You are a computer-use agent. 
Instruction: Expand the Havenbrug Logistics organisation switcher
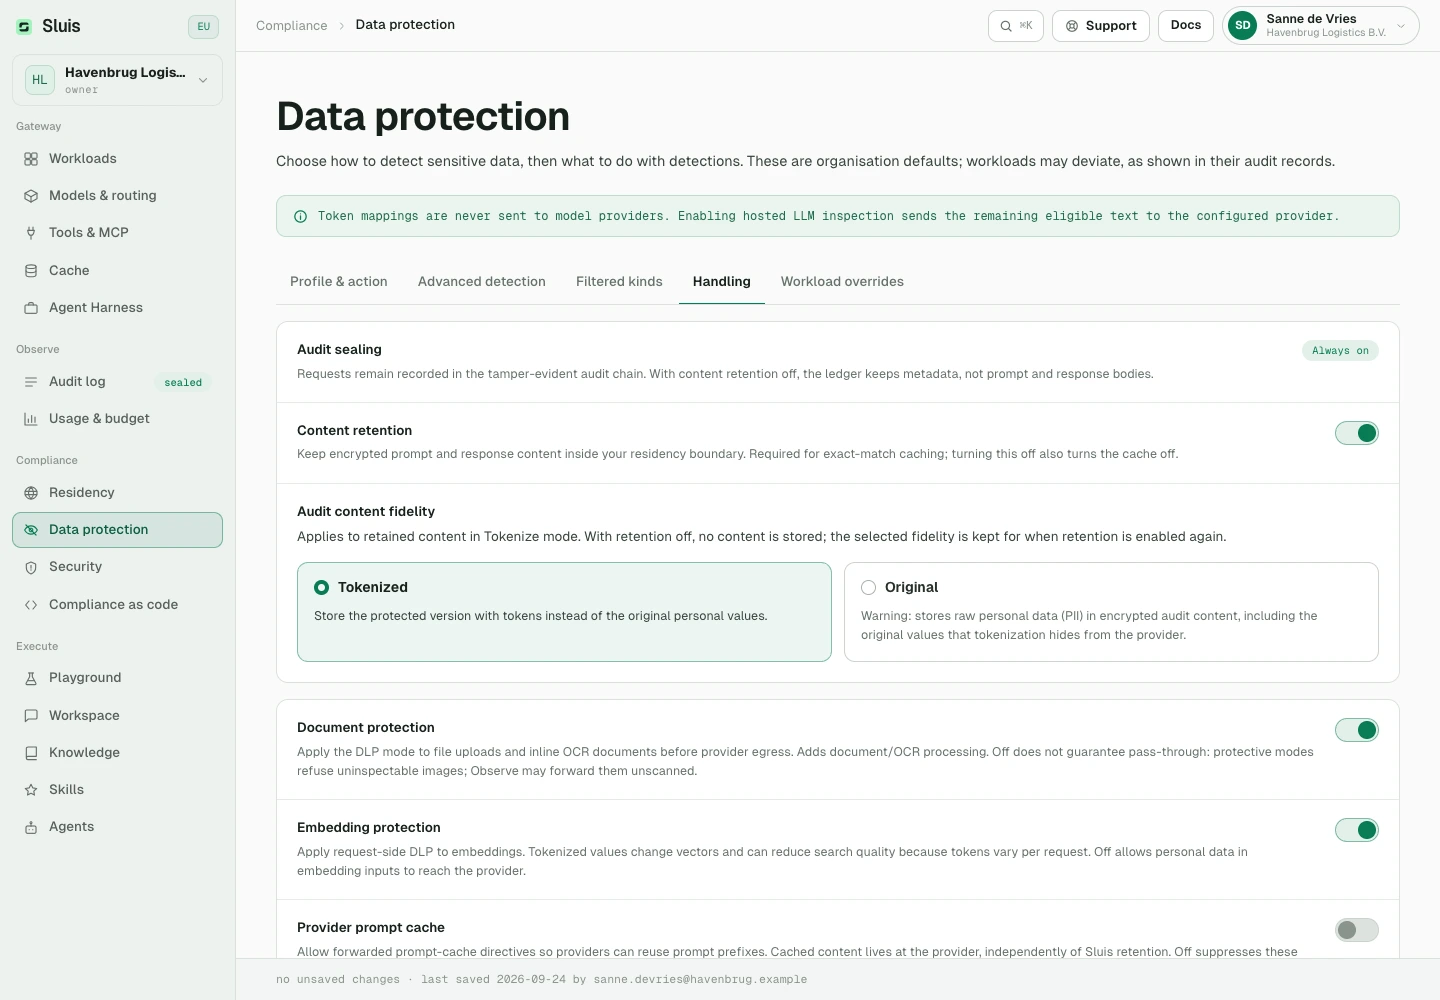point(117,80)
